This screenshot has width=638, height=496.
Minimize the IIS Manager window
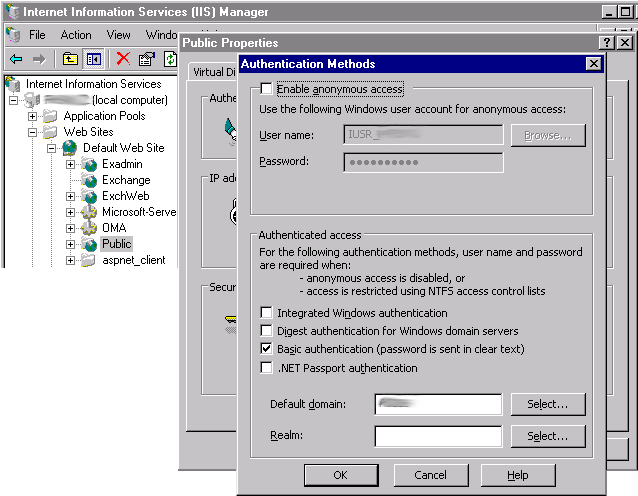[609, 11]
